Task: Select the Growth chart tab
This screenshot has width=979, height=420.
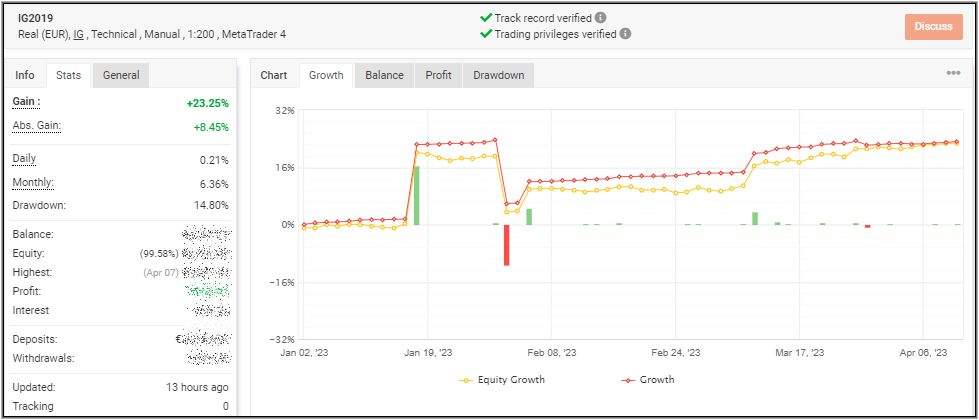Action: click(x=326, y=75)
